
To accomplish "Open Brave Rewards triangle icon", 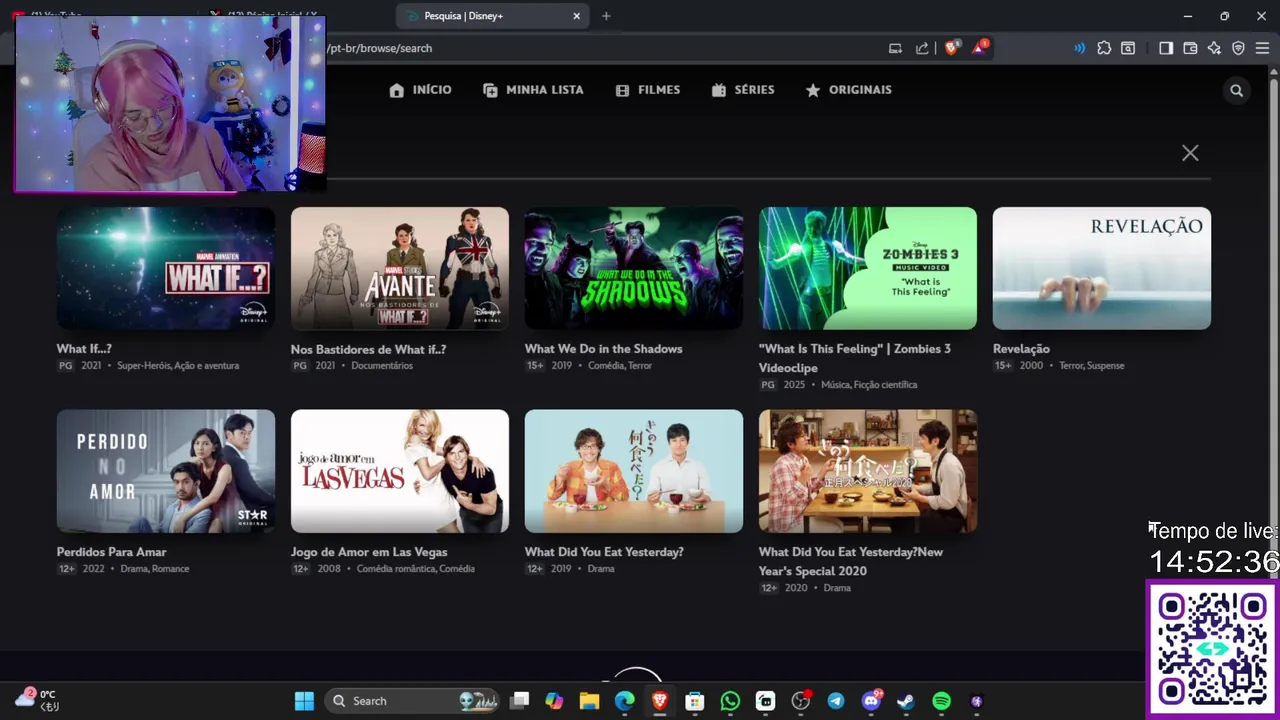I will (x=979, y=47).
